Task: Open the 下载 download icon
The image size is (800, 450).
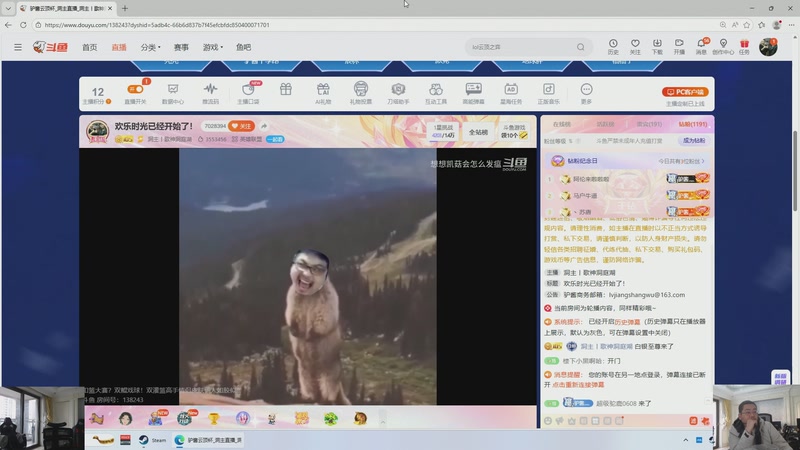Action: point(657,46)
